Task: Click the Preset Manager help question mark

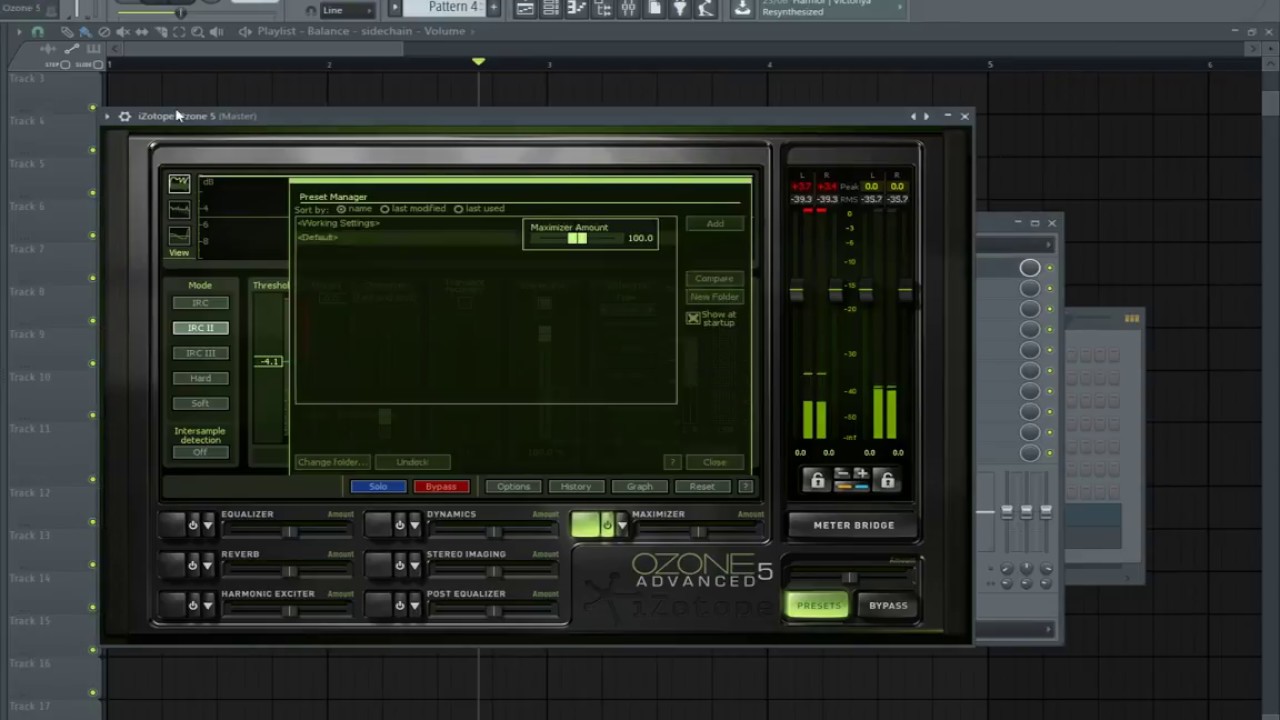Action: (x=672, y=462)
